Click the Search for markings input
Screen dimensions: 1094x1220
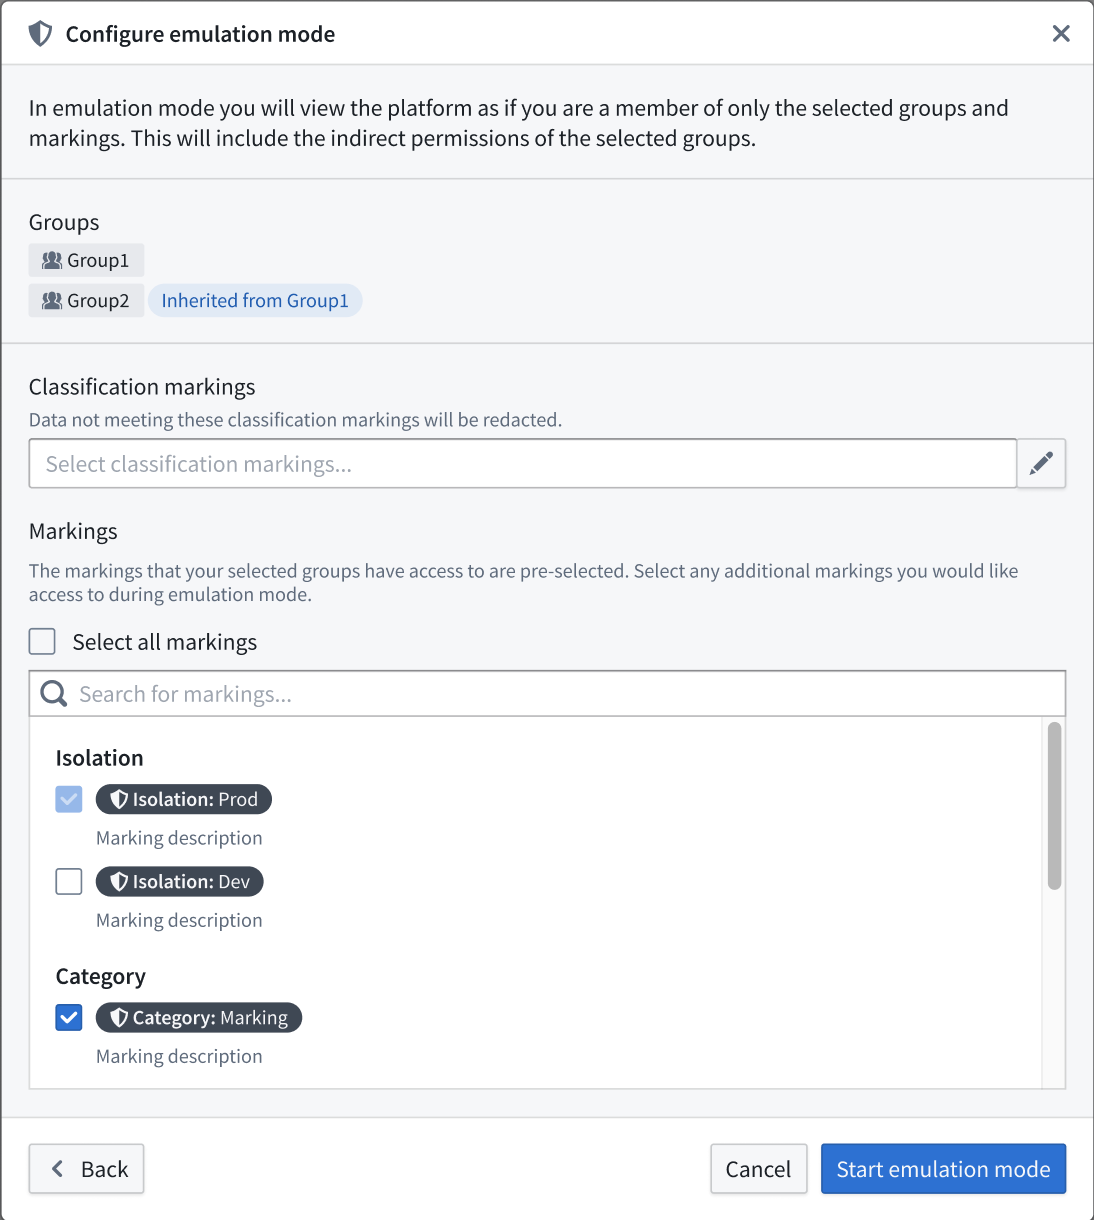[x=547, y=693]
